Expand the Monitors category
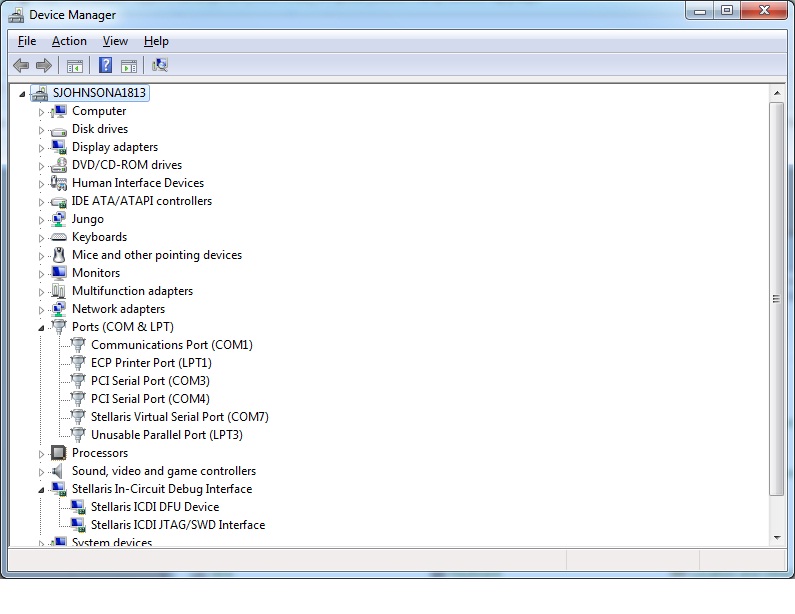Screen dimensions: 795x614 (42, 274)
